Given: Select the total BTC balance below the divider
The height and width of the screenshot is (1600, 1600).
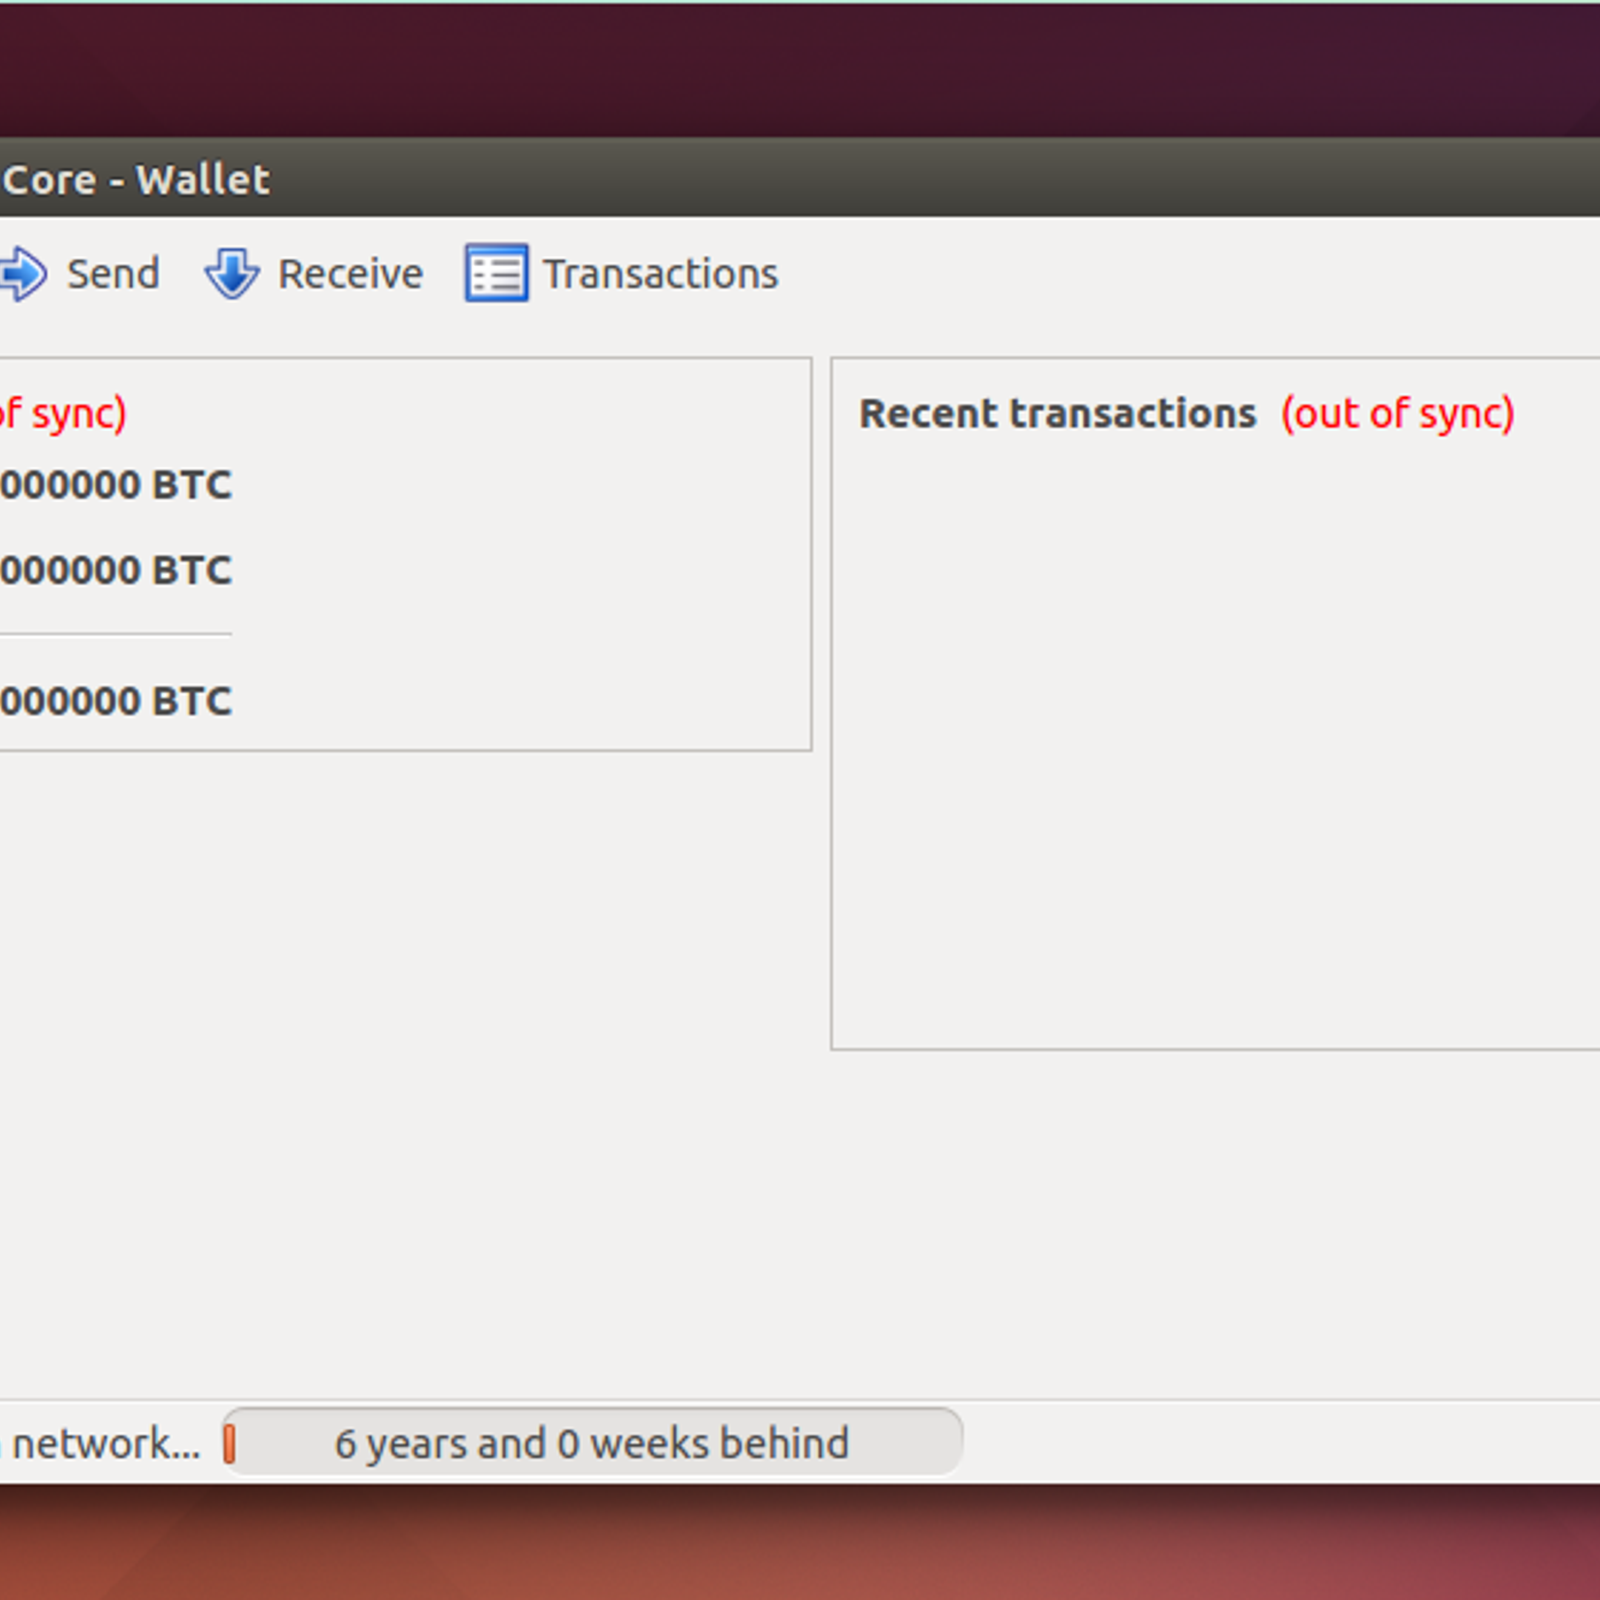Looking at the screenshot, I should (x=116, y=701).
